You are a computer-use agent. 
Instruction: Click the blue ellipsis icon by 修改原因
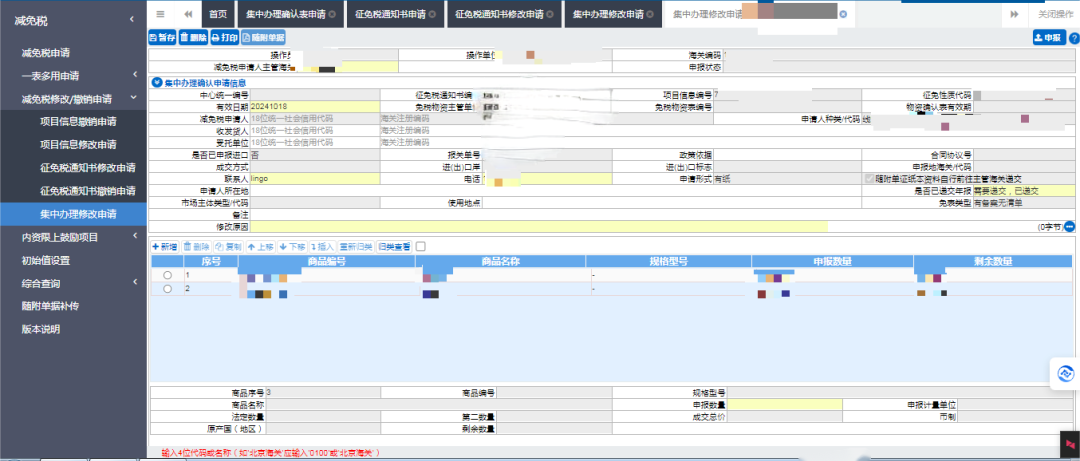click(1069, 227)
